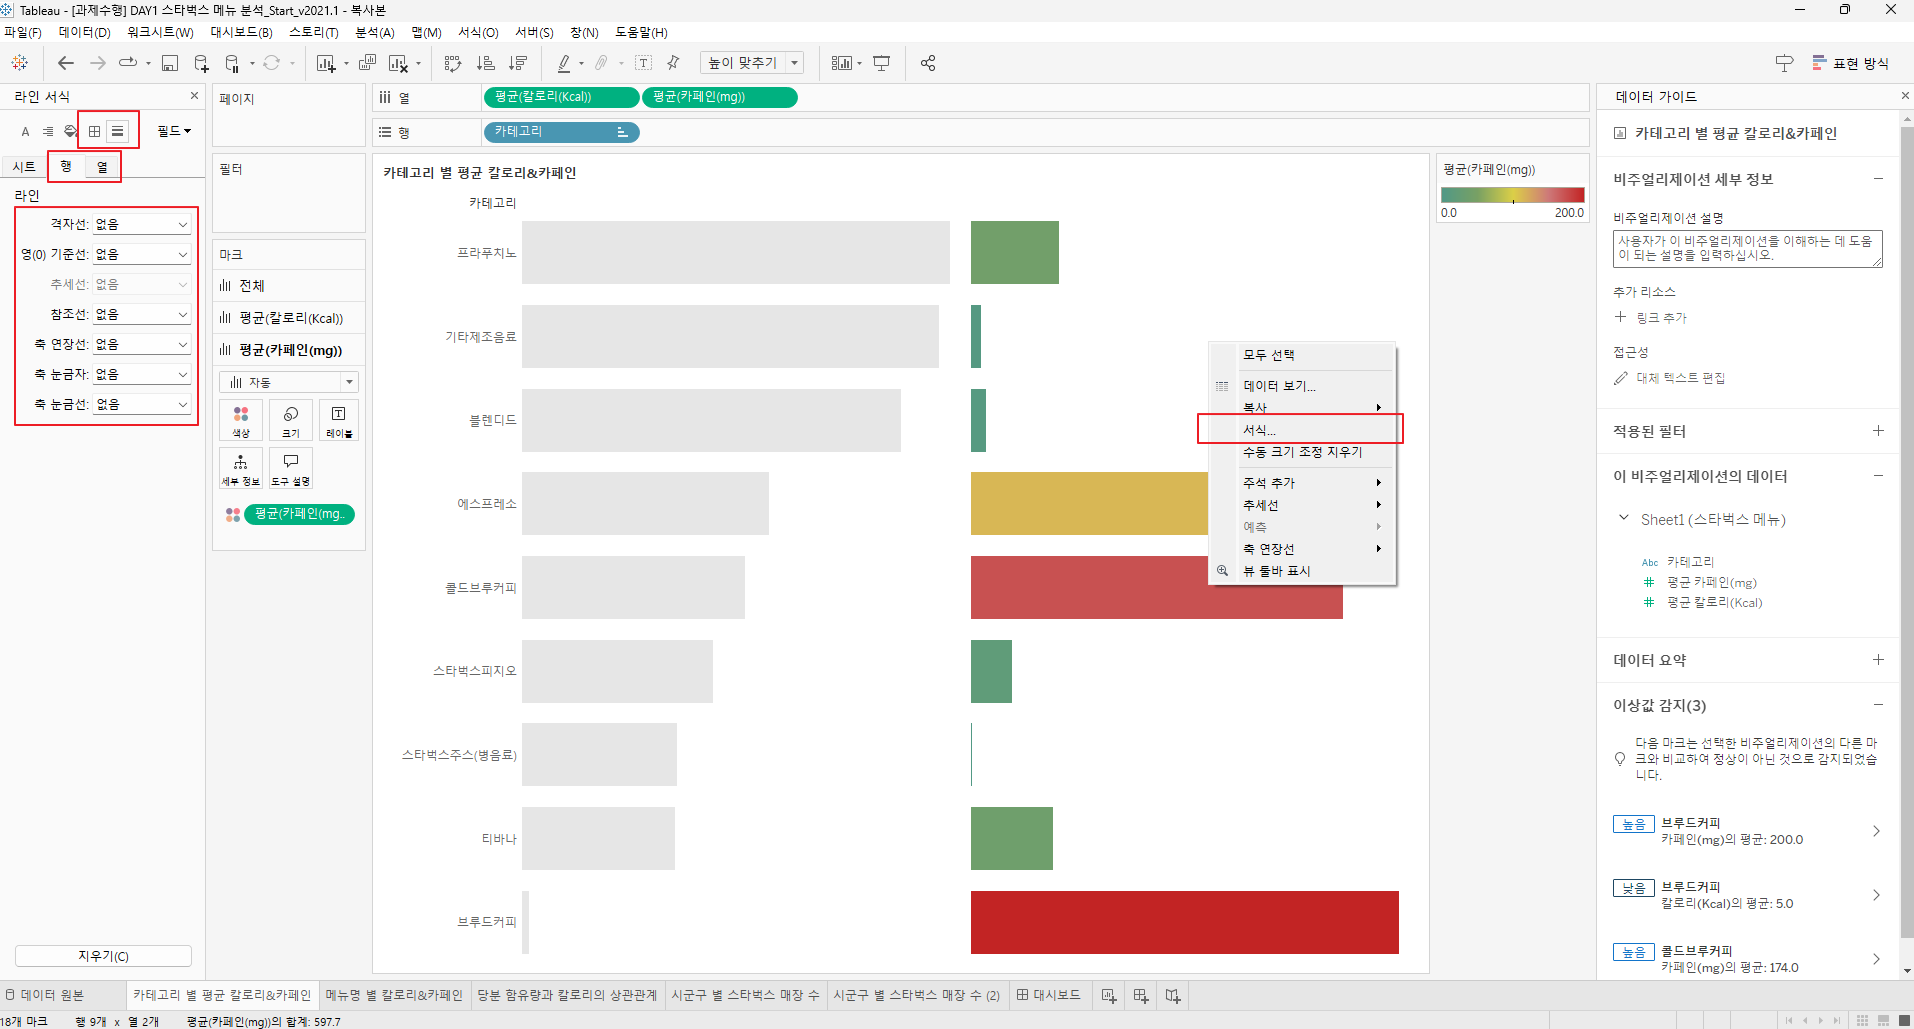Viewport: 1914px width, 1029px height.
Task: Select the lines format icon
Action: [117, 131]
